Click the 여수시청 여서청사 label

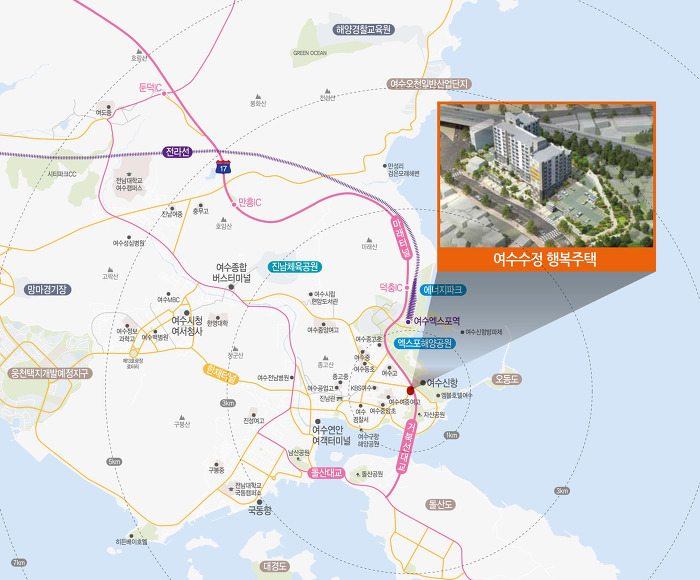tap(187, 326)
